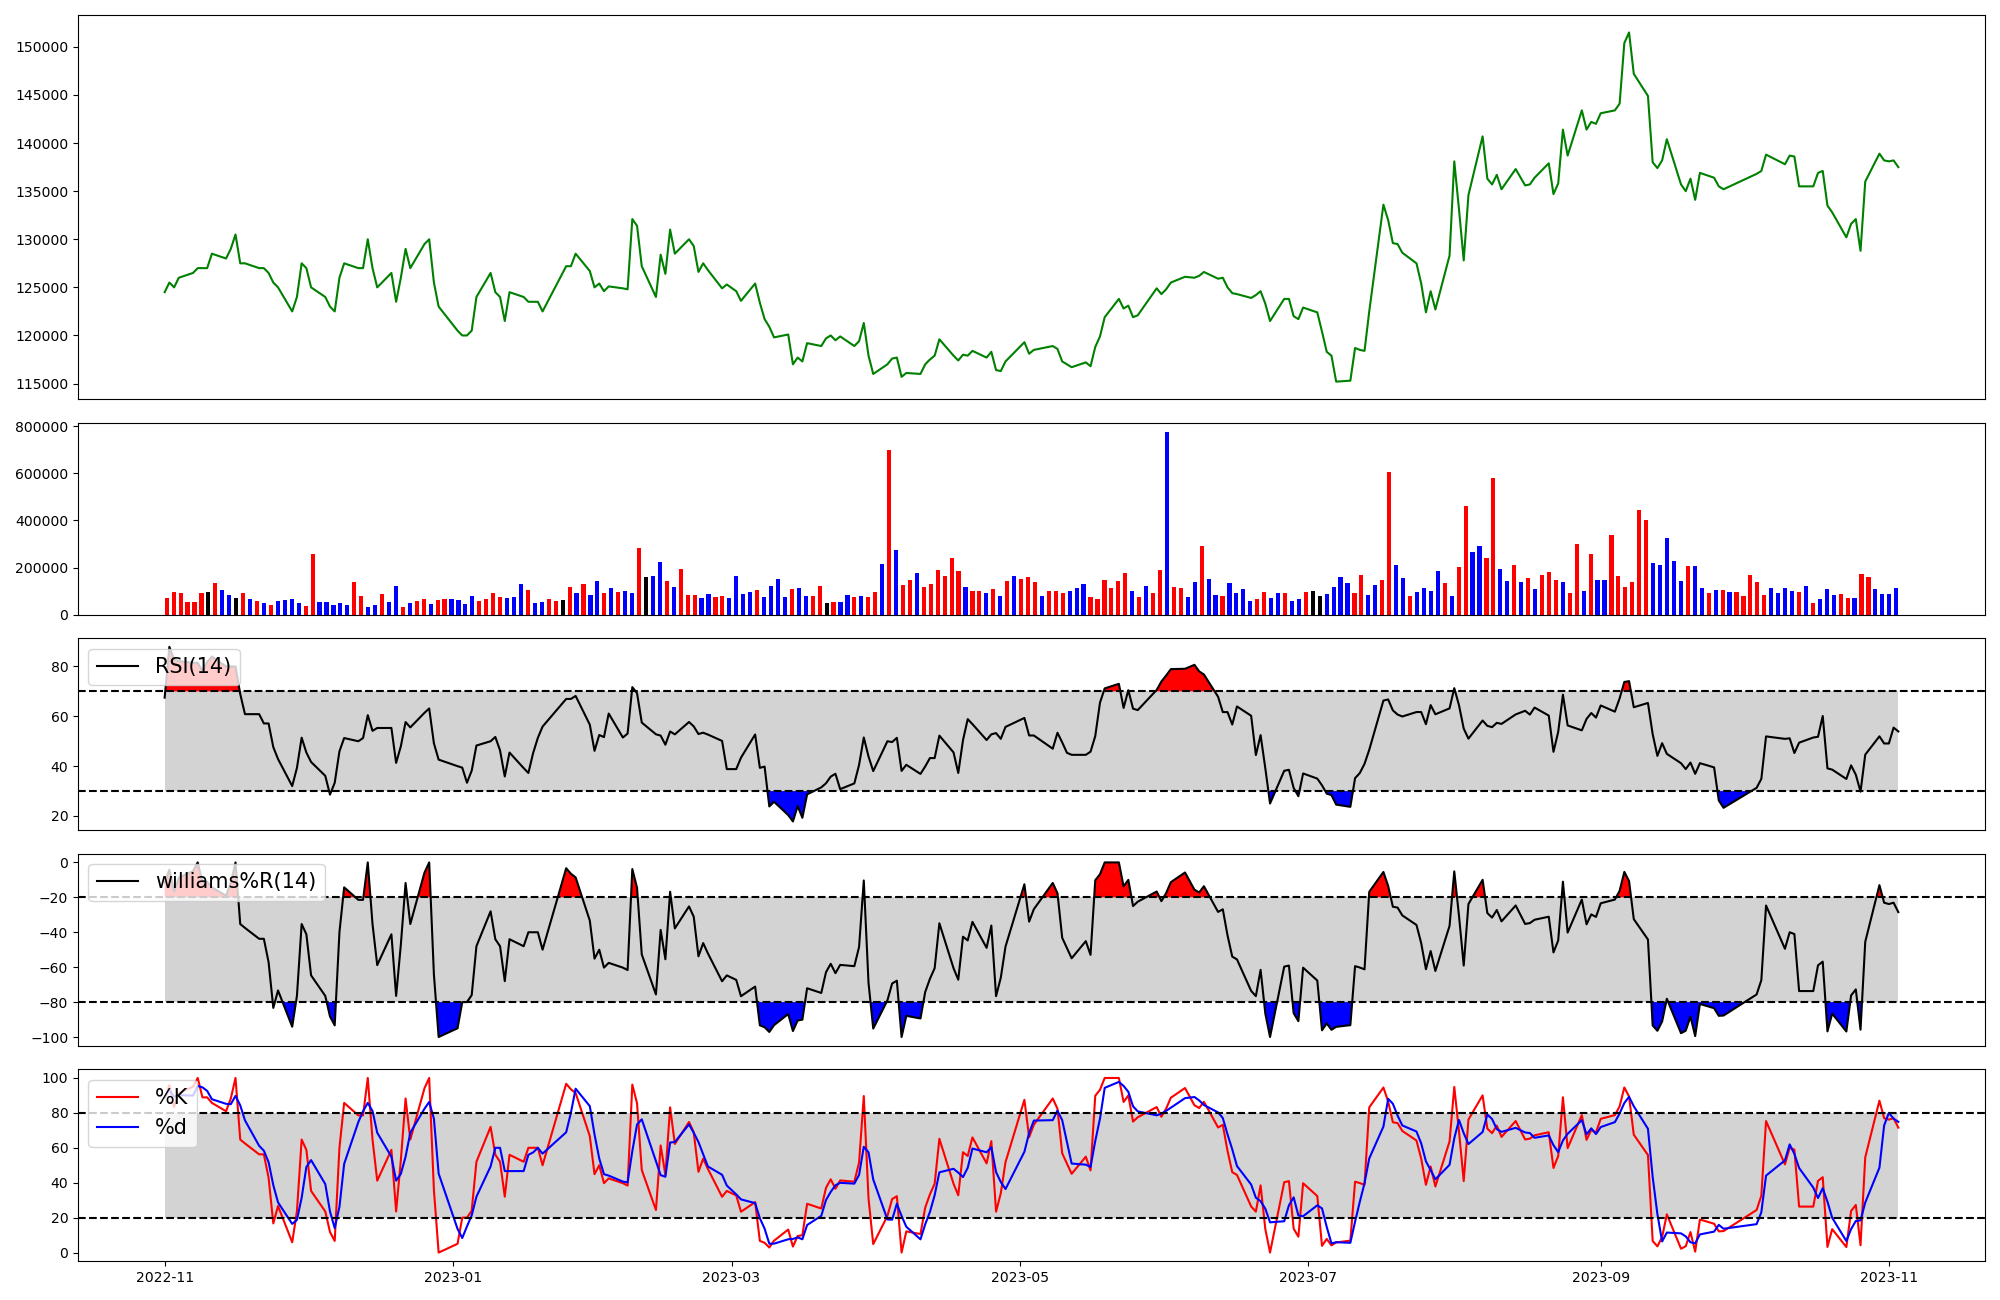This screenshot has width=2000, height=1300.
Task: Click the 2023-01 date tick label
Action: [x=453, y=1277]
